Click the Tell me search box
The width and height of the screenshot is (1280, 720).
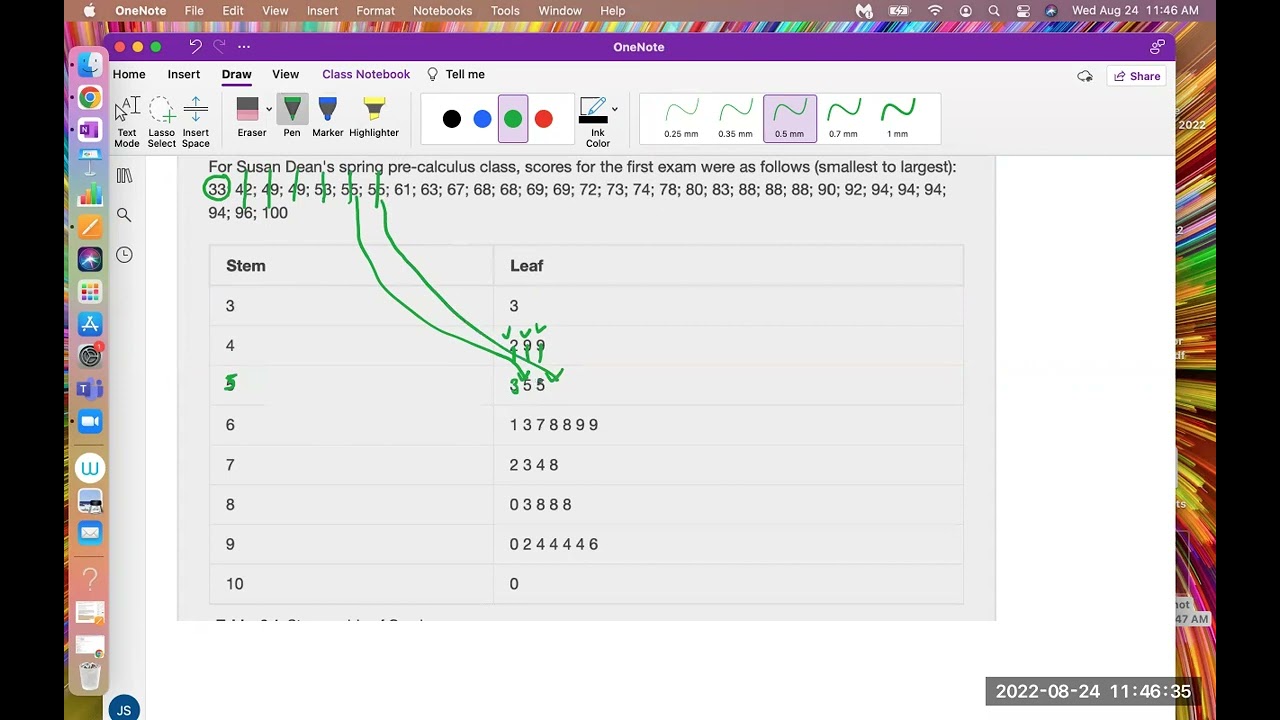457,74
